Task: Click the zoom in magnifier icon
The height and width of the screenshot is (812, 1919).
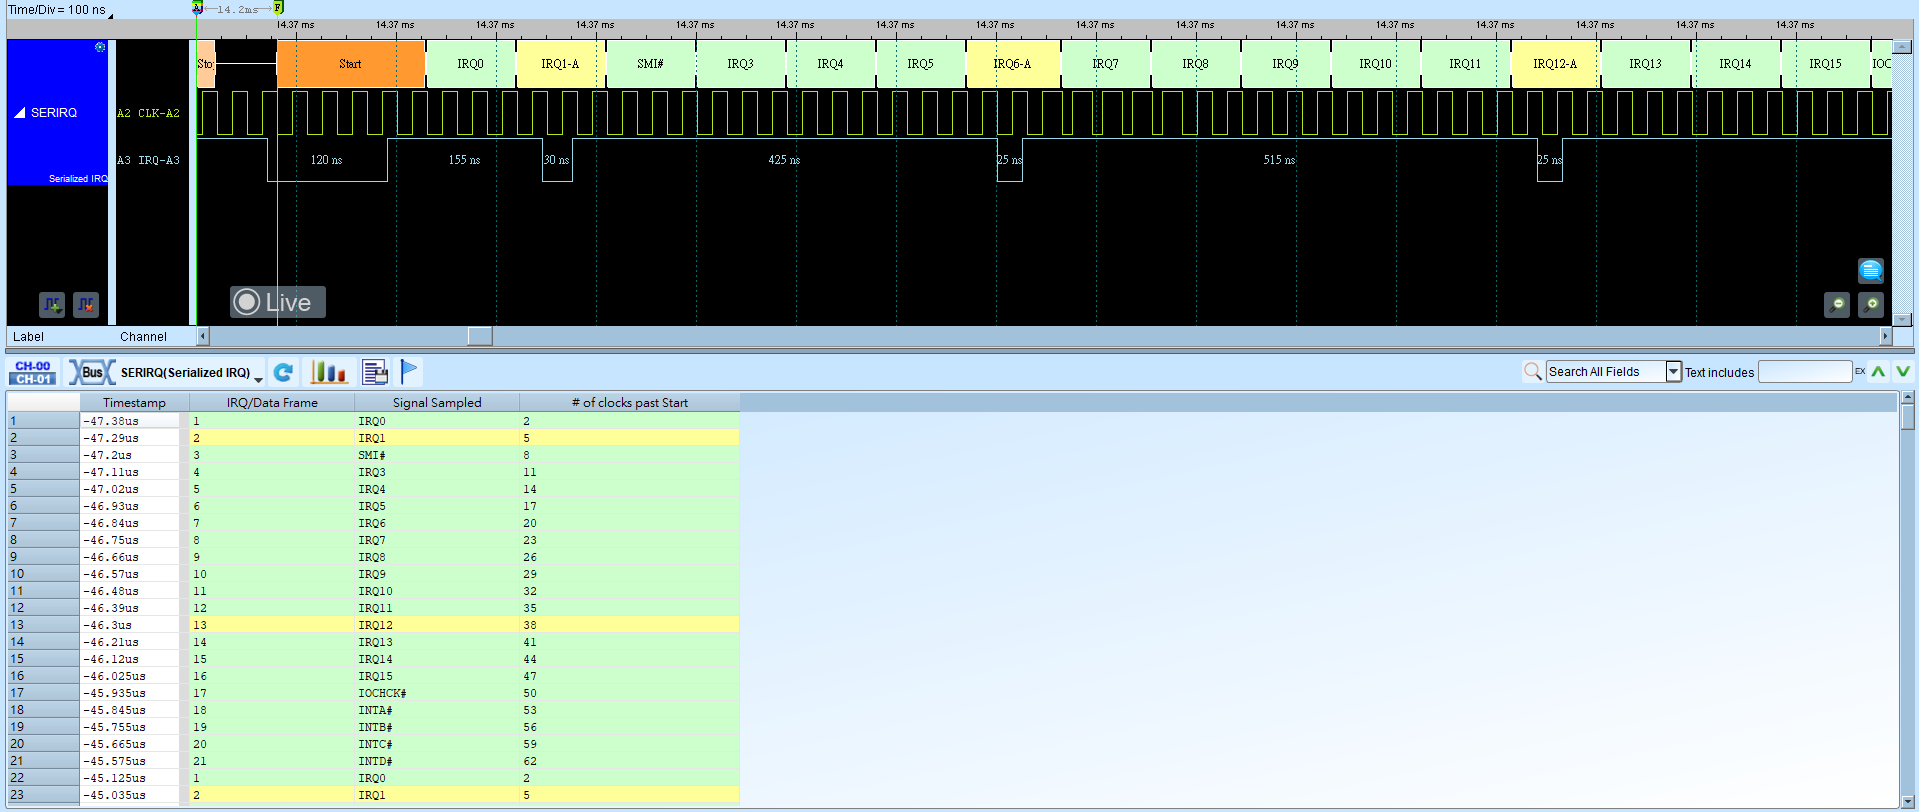Action: (1871, 304)
